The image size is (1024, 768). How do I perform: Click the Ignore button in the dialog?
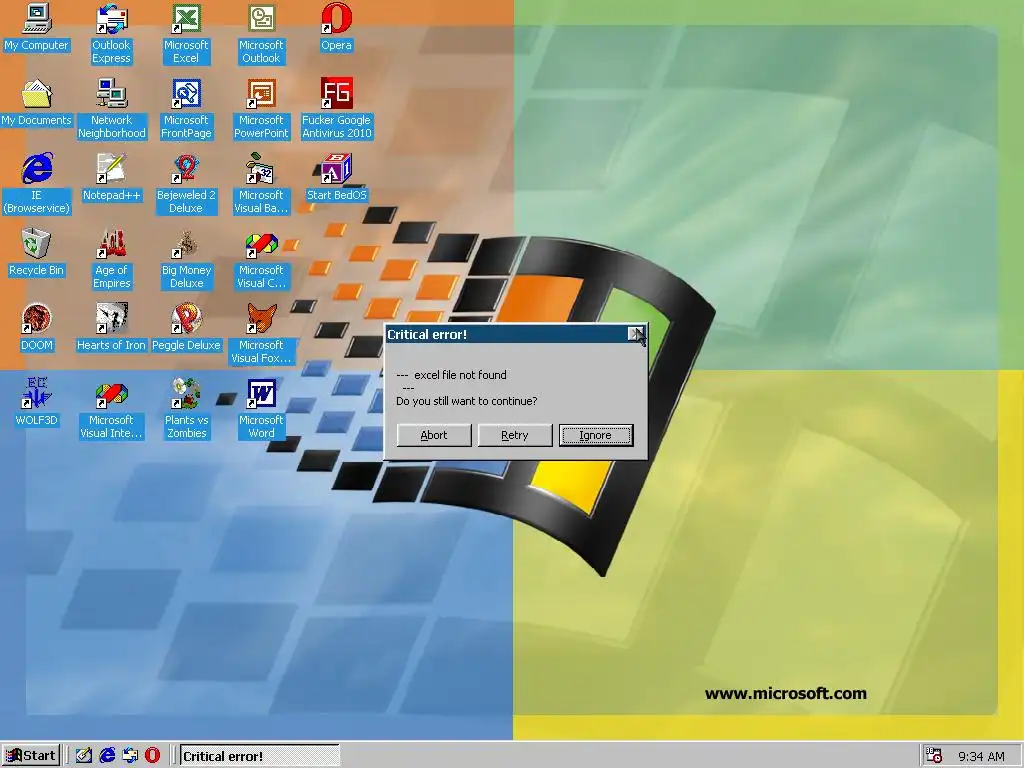pyautogui.click(x=596, y=435)
